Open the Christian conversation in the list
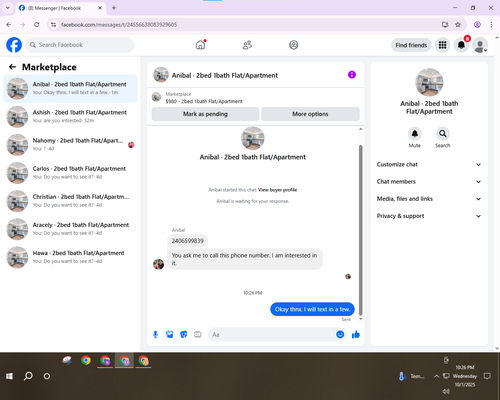500x400 pixels. click(70, 201)
